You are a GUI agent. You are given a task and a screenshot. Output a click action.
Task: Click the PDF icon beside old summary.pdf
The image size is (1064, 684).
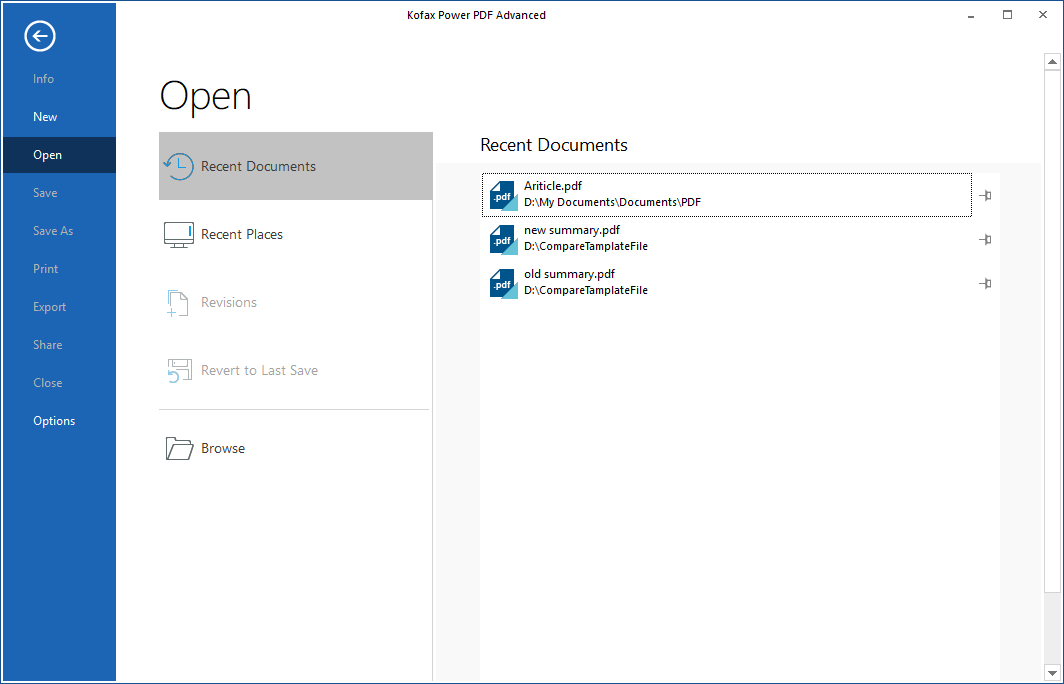[x=503, y=283]
